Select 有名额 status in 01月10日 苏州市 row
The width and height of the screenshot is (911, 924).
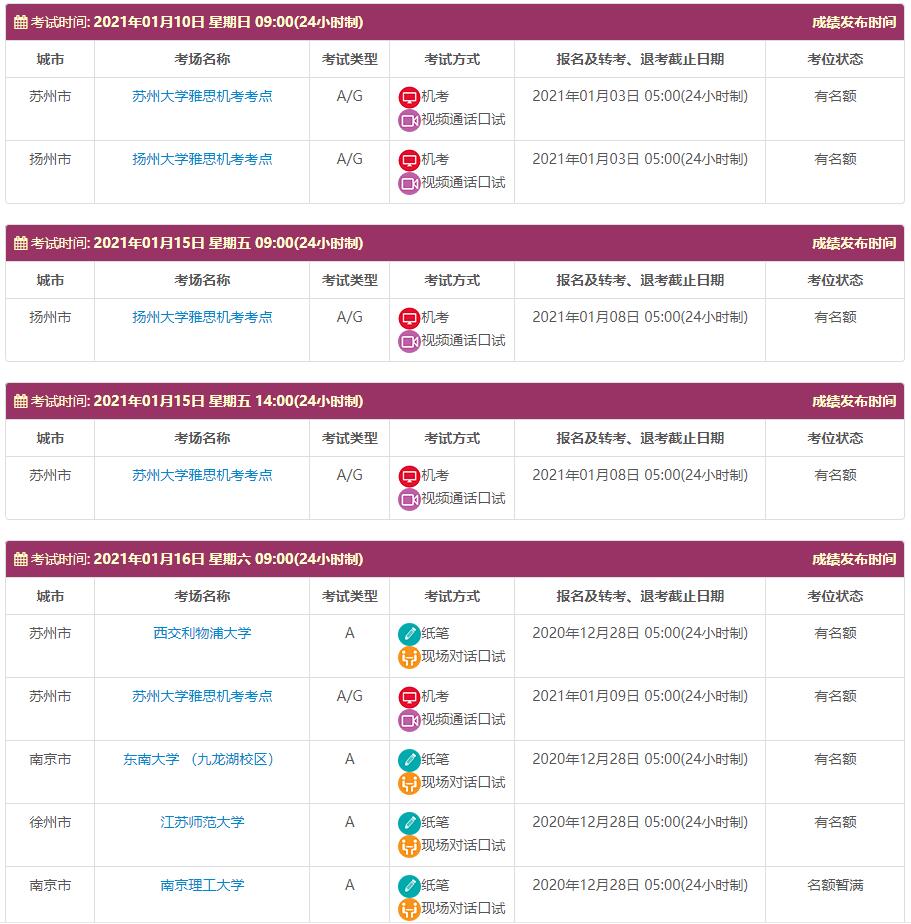pos(835,96)
